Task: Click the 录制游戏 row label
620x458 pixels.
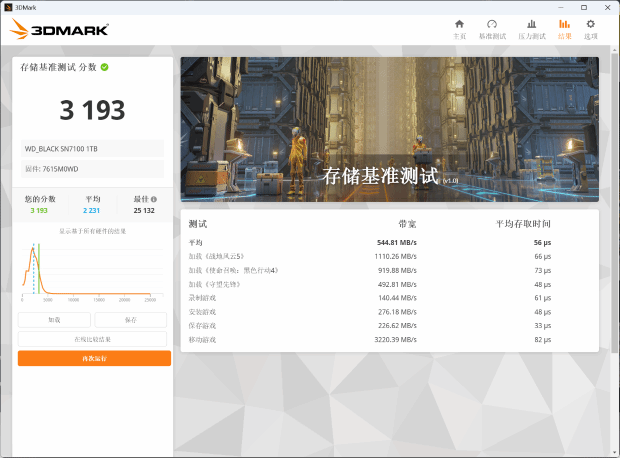Action: point(202,298)
